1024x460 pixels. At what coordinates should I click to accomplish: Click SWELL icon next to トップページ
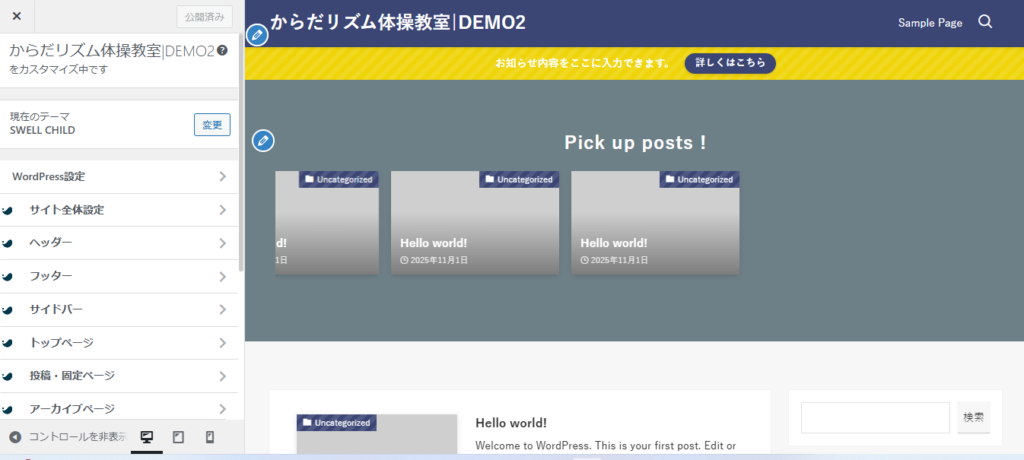click(x=8, y=343)
